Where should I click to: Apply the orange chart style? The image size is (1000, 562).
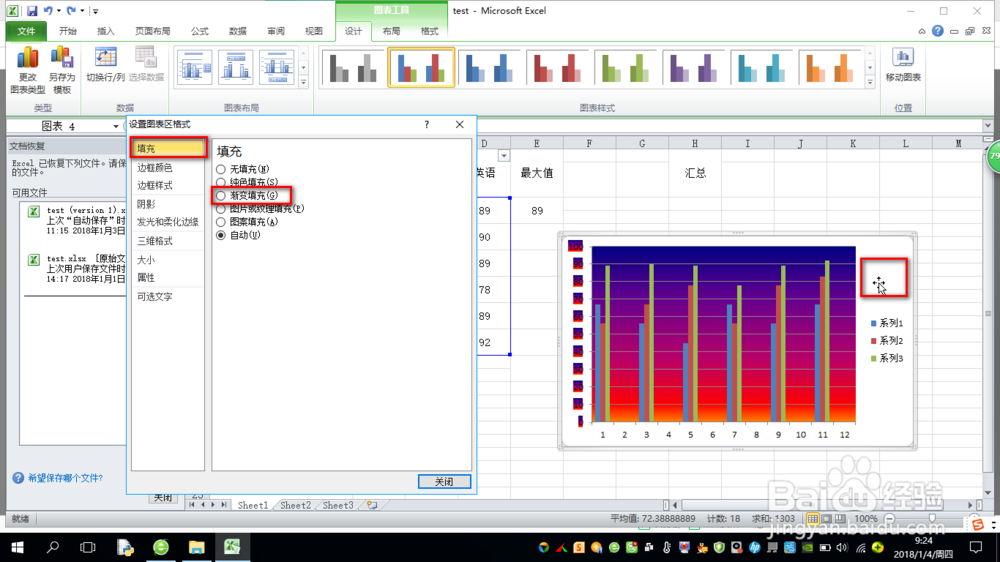(830, 67)
